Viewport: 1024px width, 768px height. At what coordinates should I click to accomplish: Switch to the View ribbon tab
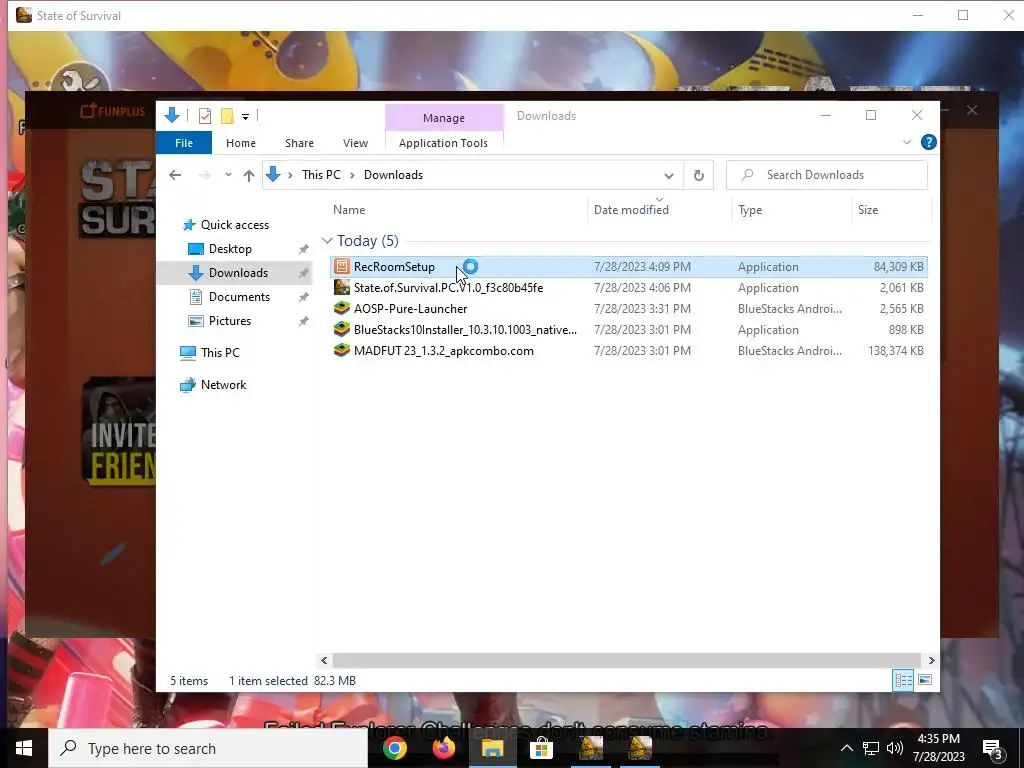tap(355, 143)
